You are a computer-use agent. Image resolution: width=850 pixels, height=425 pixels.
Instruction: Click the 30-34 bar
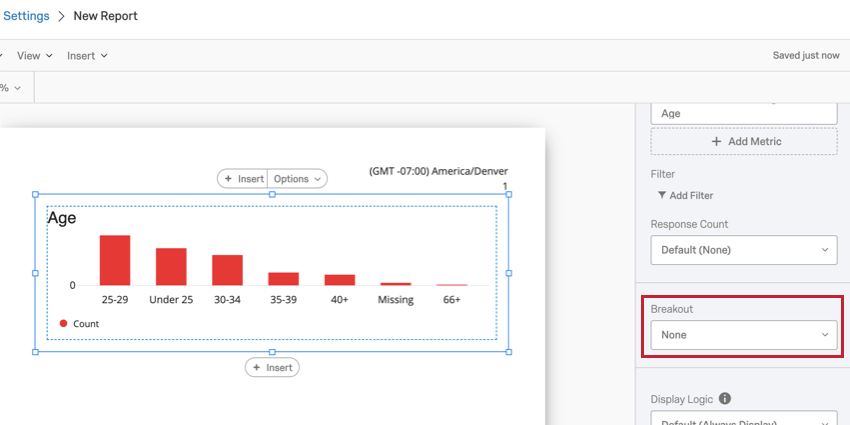click(x=227, y=270)
